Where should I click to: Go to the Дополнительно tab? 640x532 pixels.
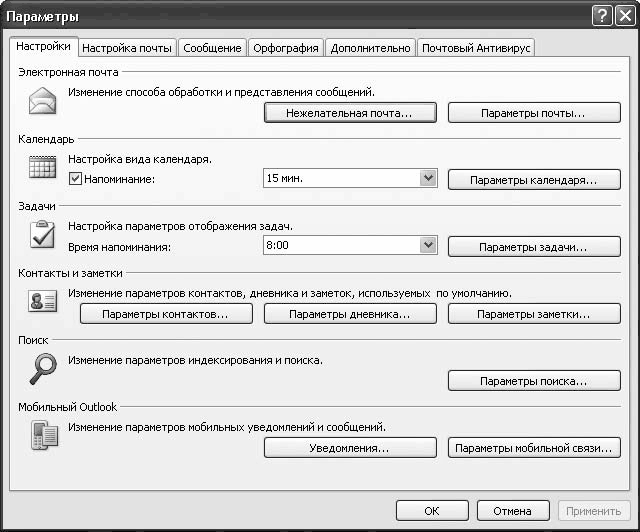coord(370,47)
